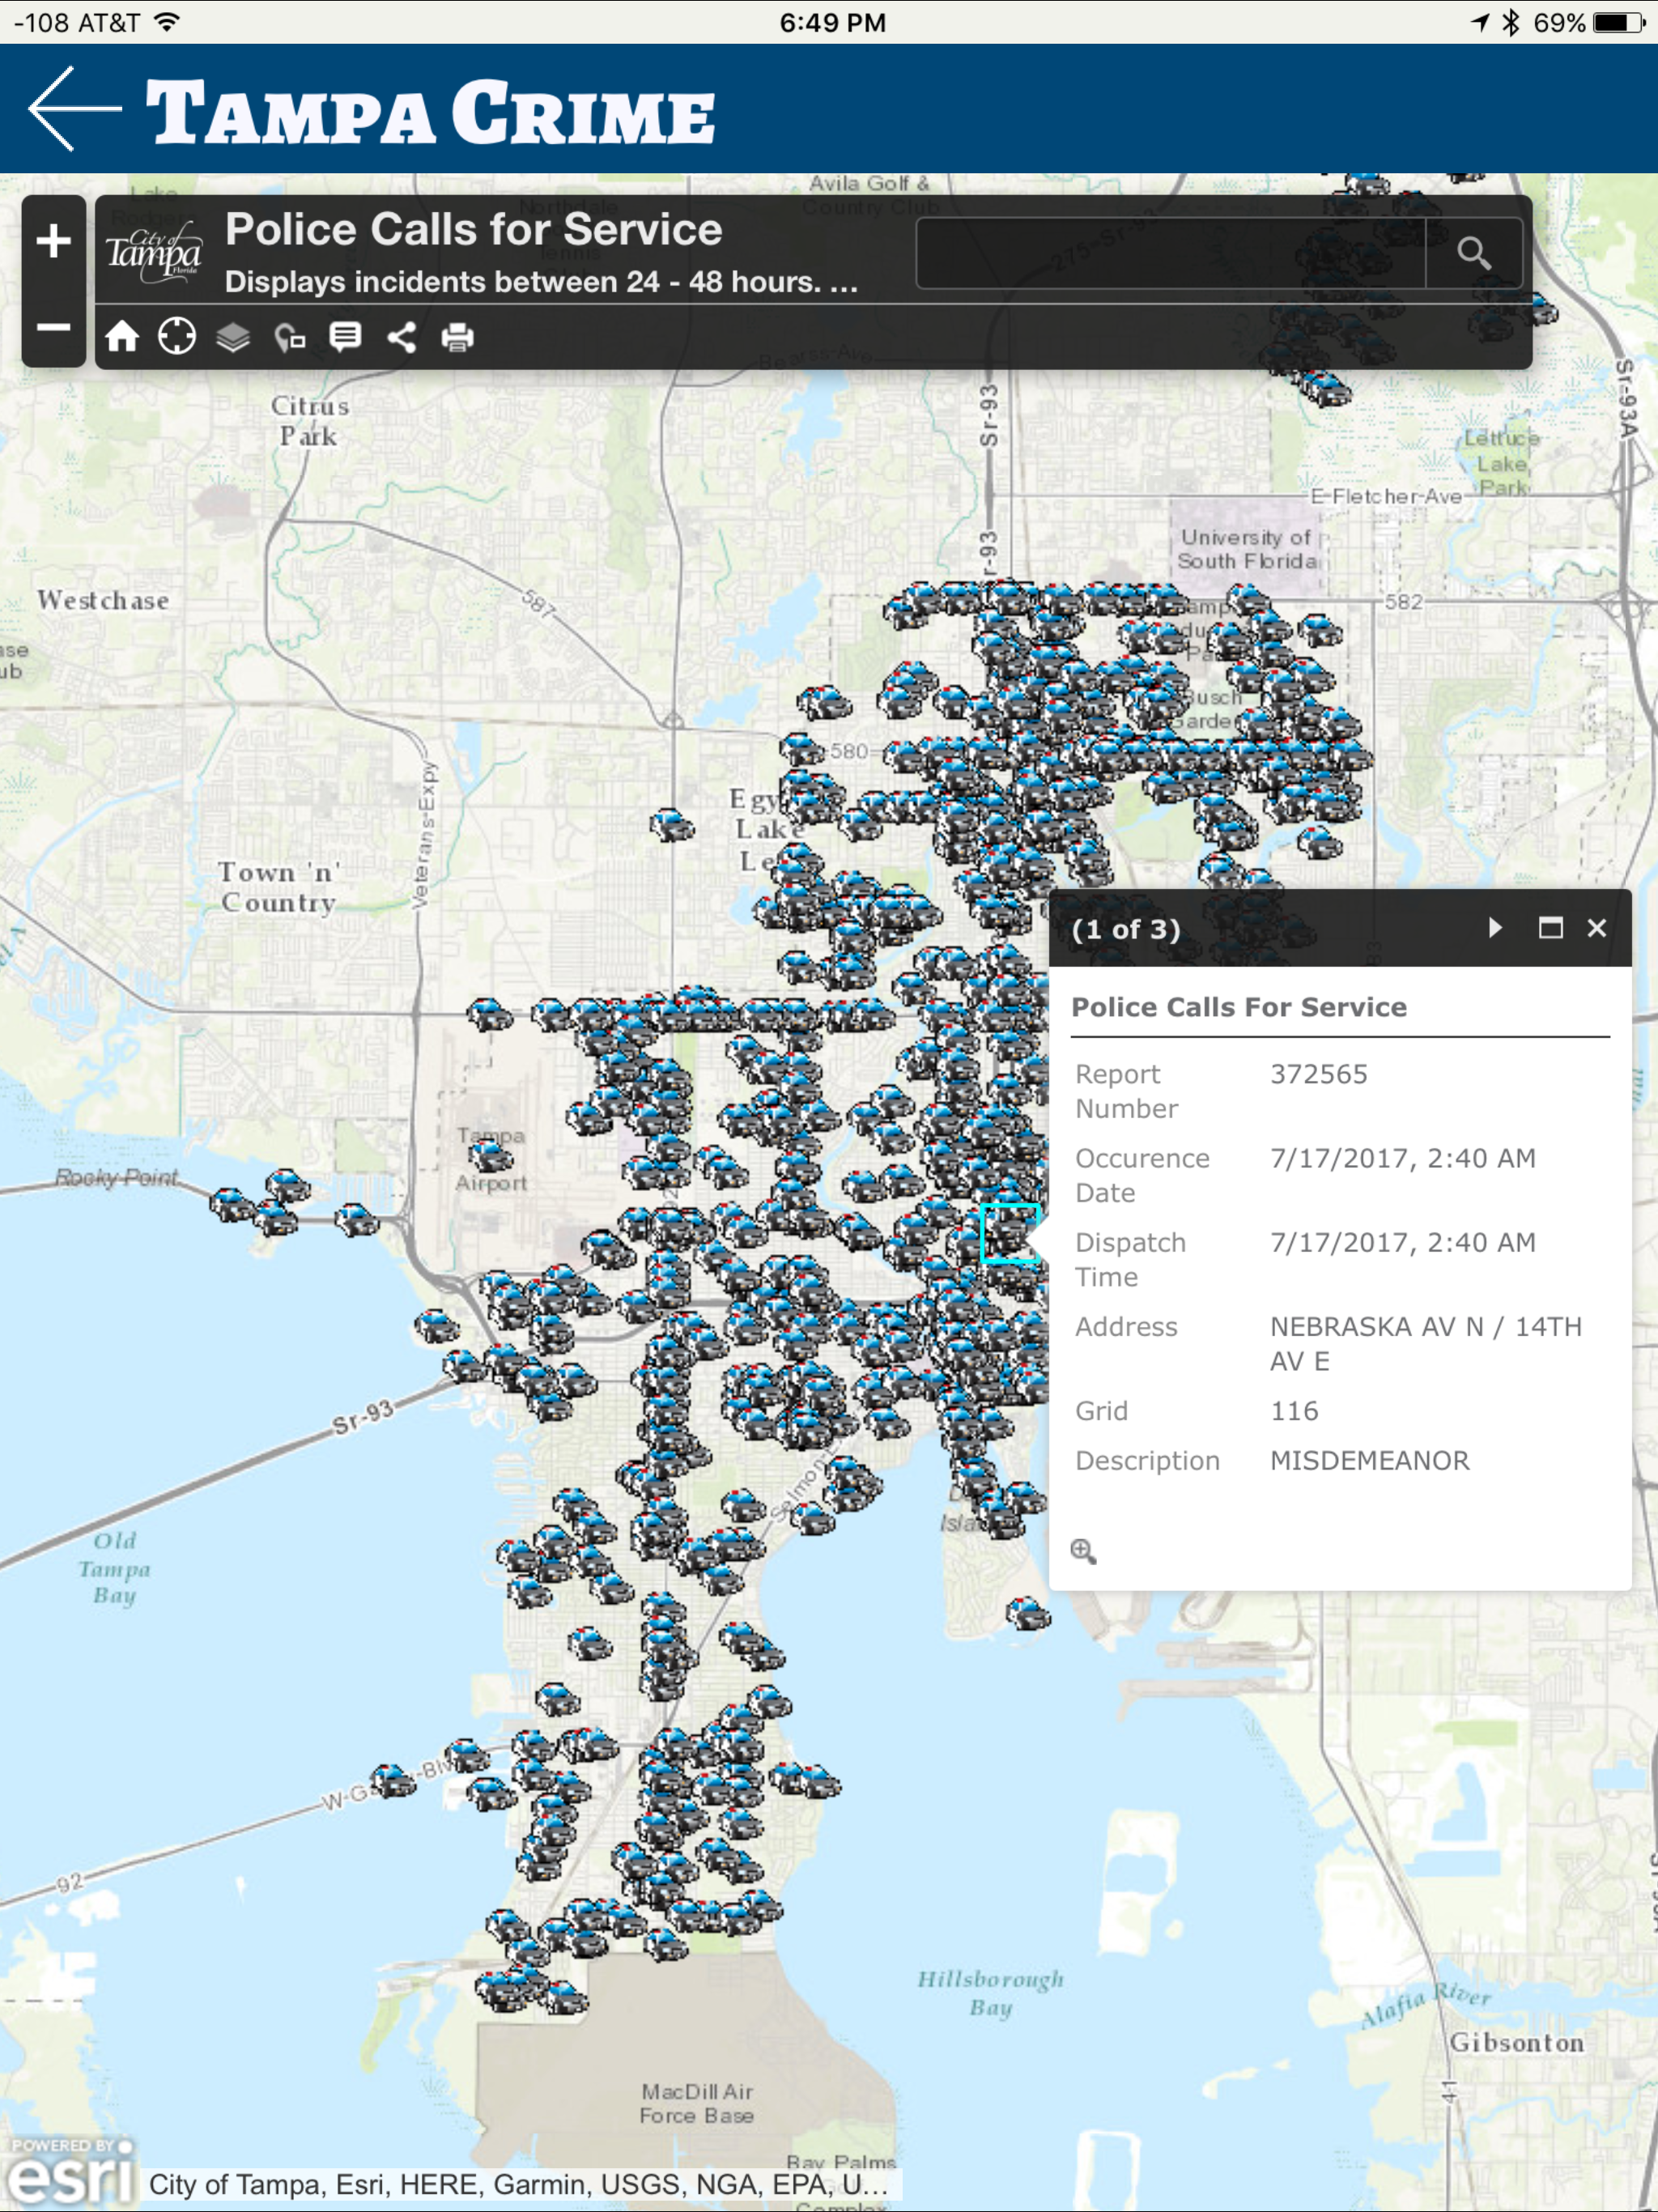Image resolution: width=1658 pixels, height=2212 pixels.
Task: Zoom out with the minus button
Action: tap(54, 328)
